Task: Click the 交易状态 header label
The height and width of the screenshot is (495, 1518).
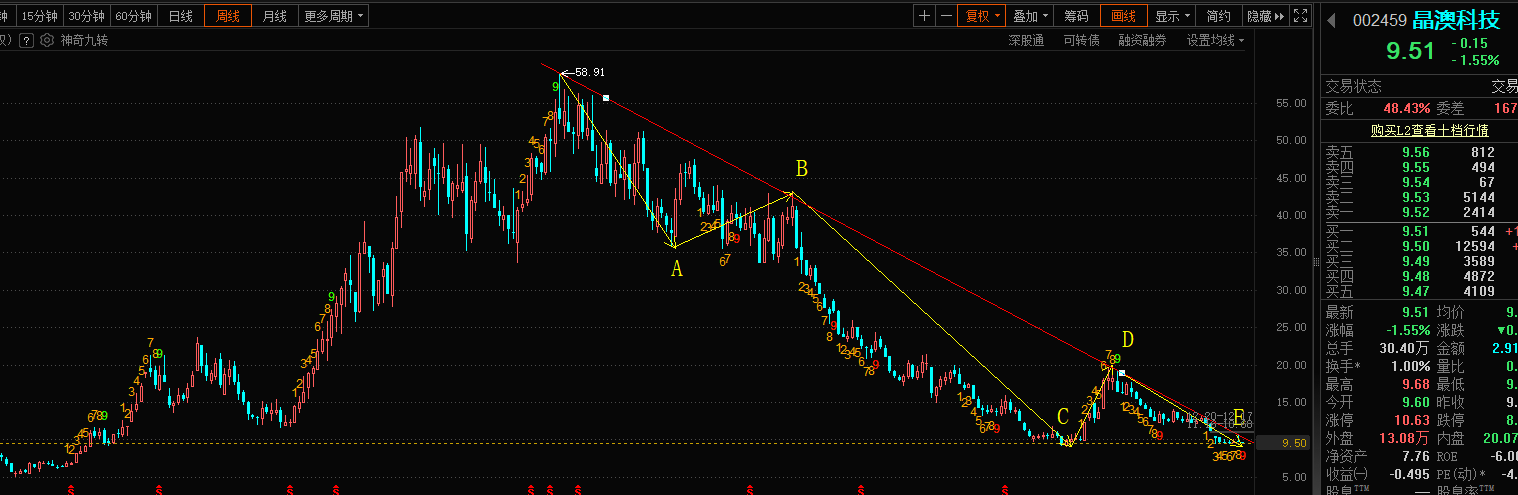Action: [x=1353, y=87]
